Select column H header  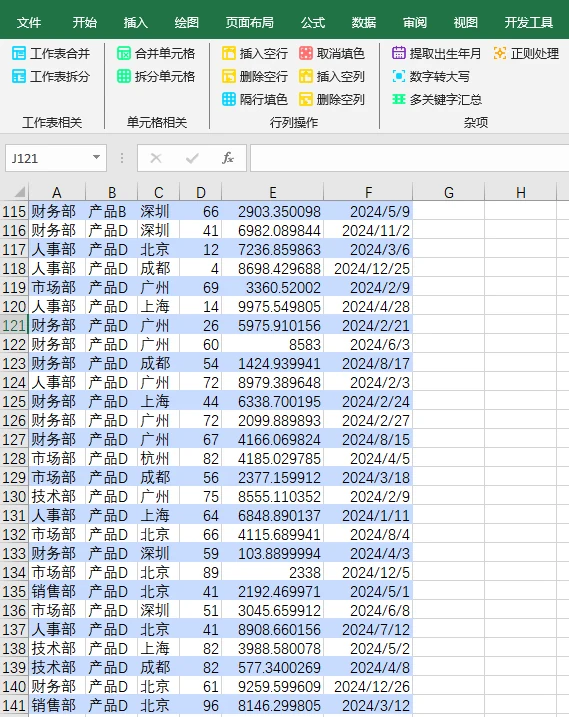point(521,192)
